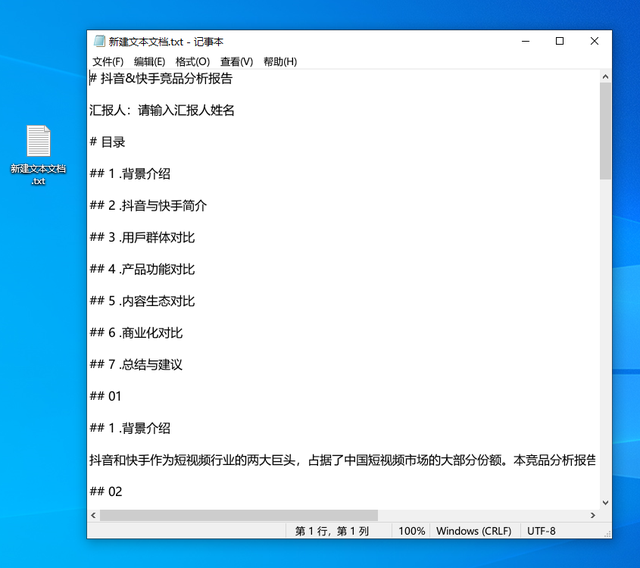
Task: Minimize the Notepad window
Action: [x=526, y=41]
